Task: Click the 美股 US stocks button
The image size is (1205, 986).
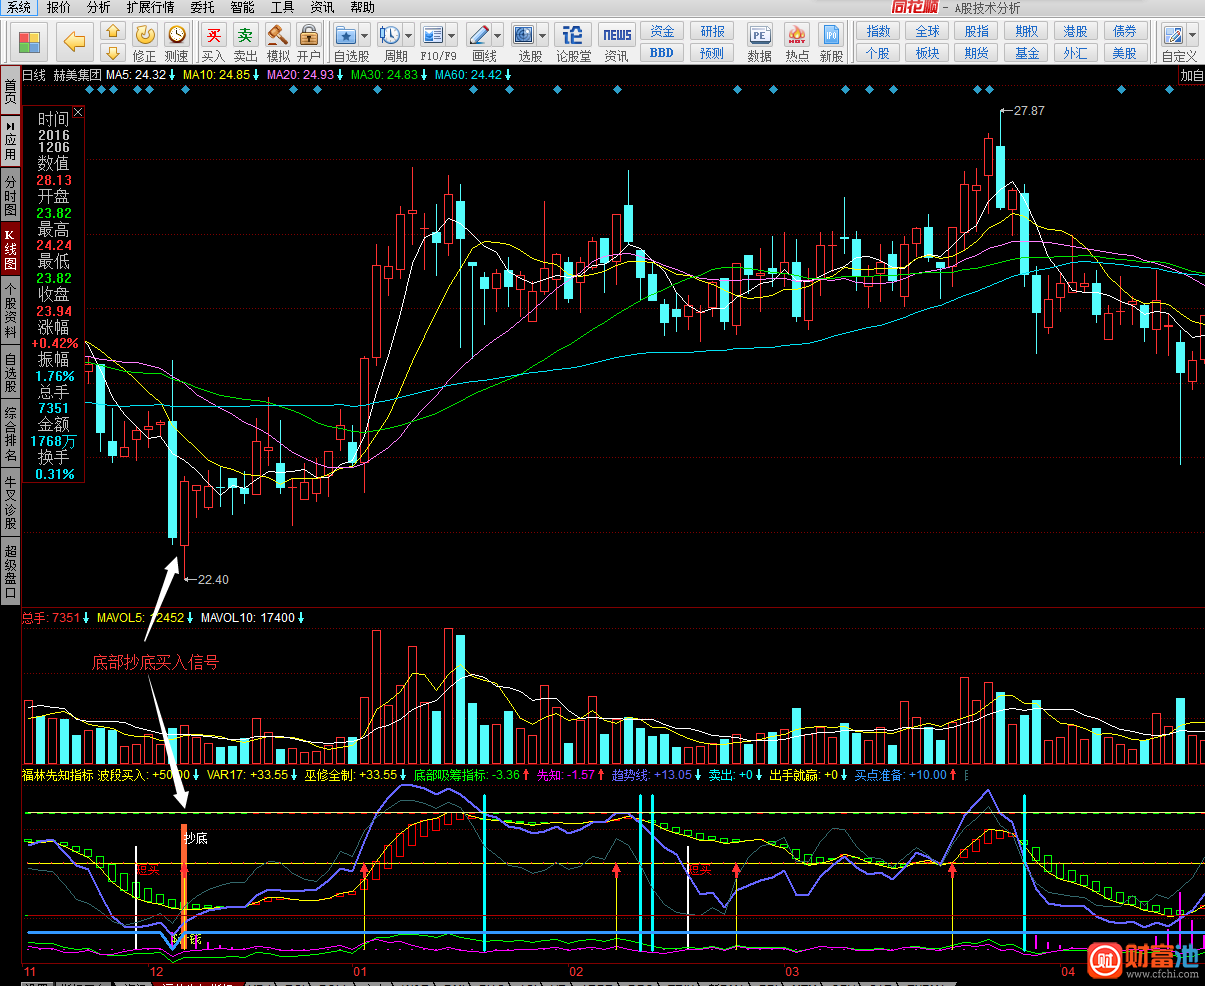Action: pyautogui.click(x=1125, y=53)
